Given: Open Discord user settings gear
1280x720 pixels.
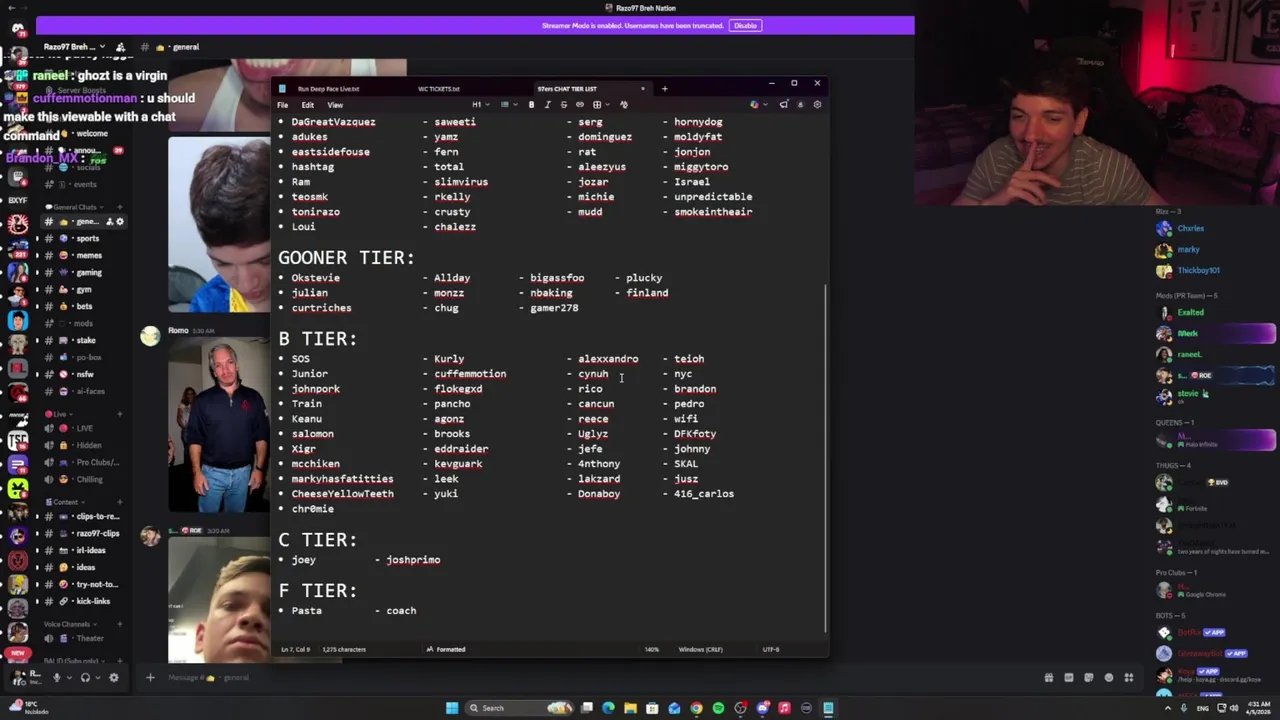Looking at the screenshot, I should [x=114, y=678].
